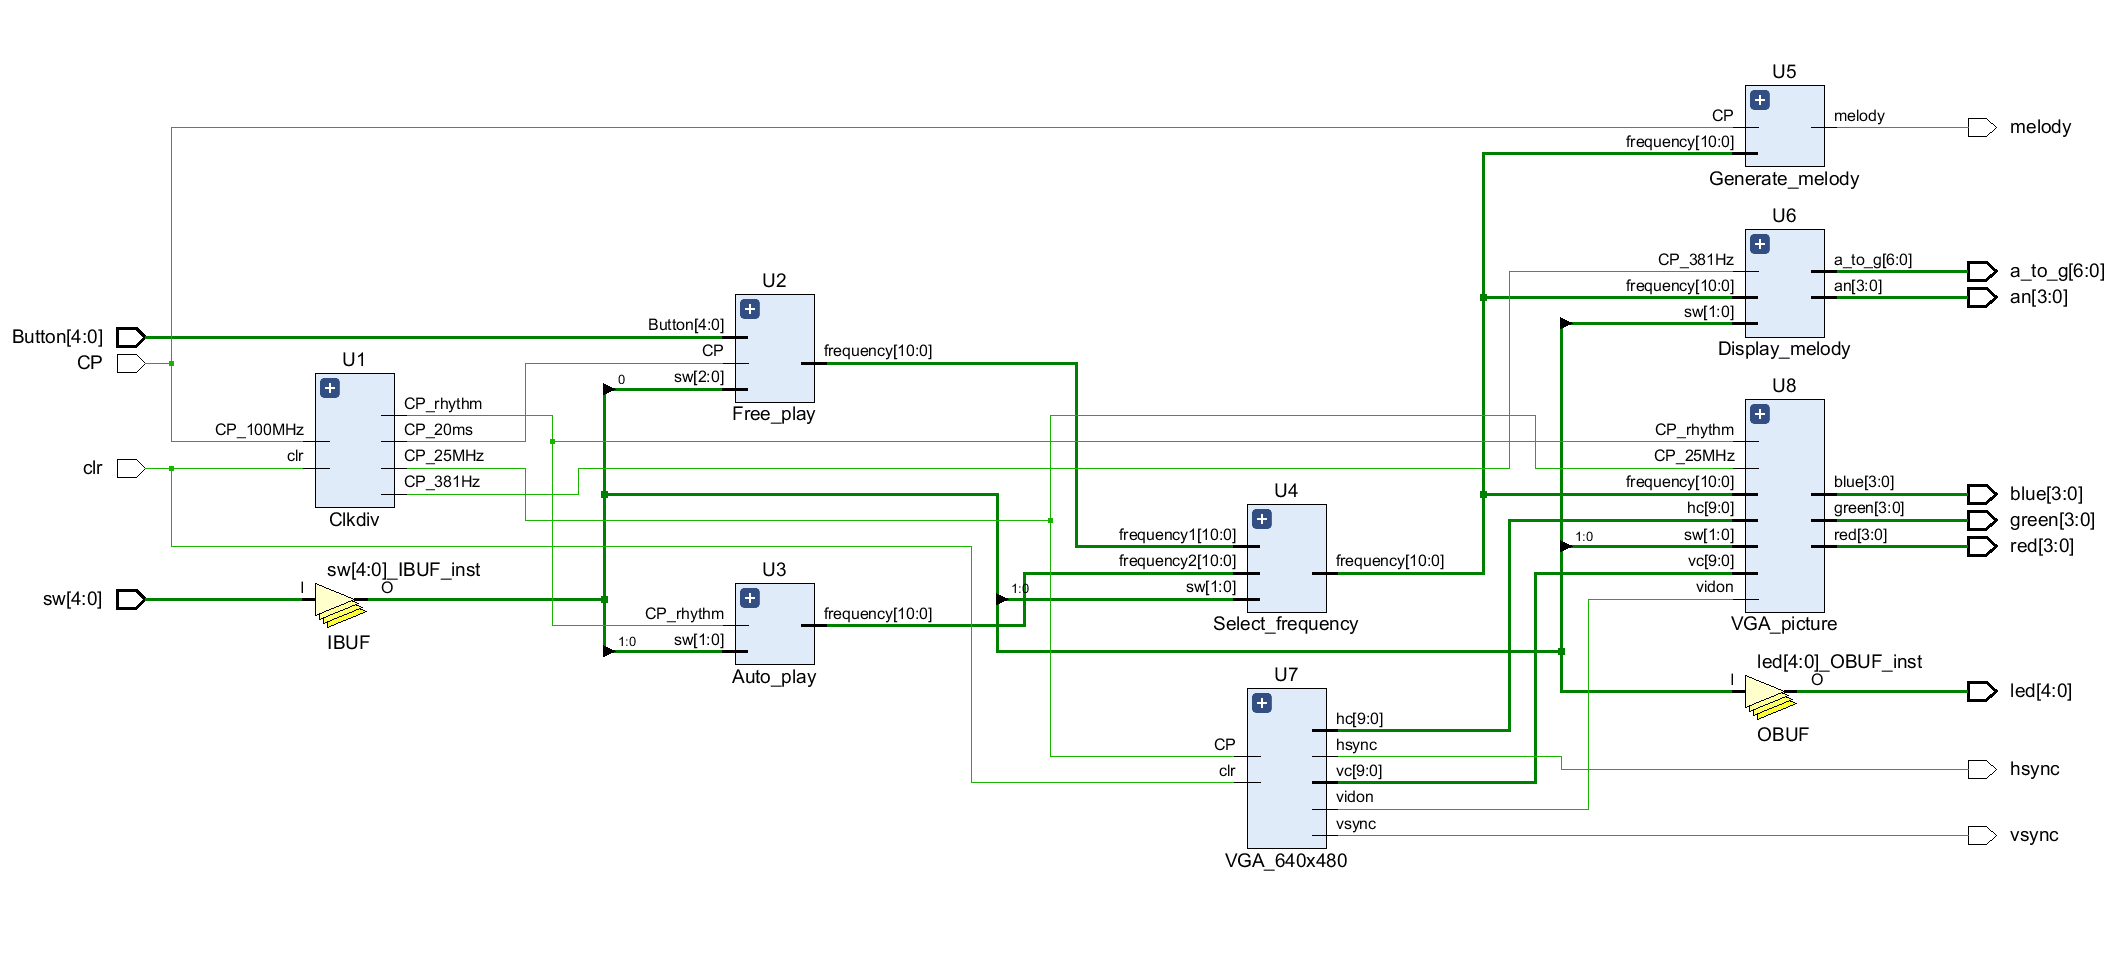This screenshot has height=973, width=2113.
Task: Select the a_to_g[6:0] output port symbol
Action: (1982, 271)
